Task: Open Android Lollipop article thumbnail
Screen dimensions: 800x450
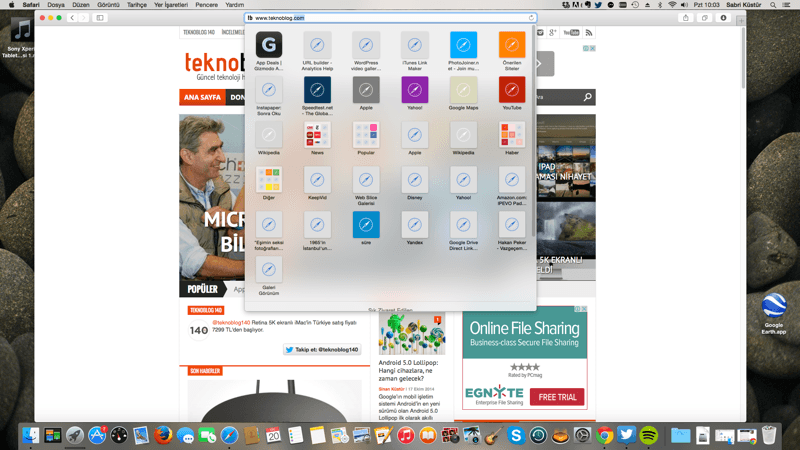Action: click(x=412, y=334)
